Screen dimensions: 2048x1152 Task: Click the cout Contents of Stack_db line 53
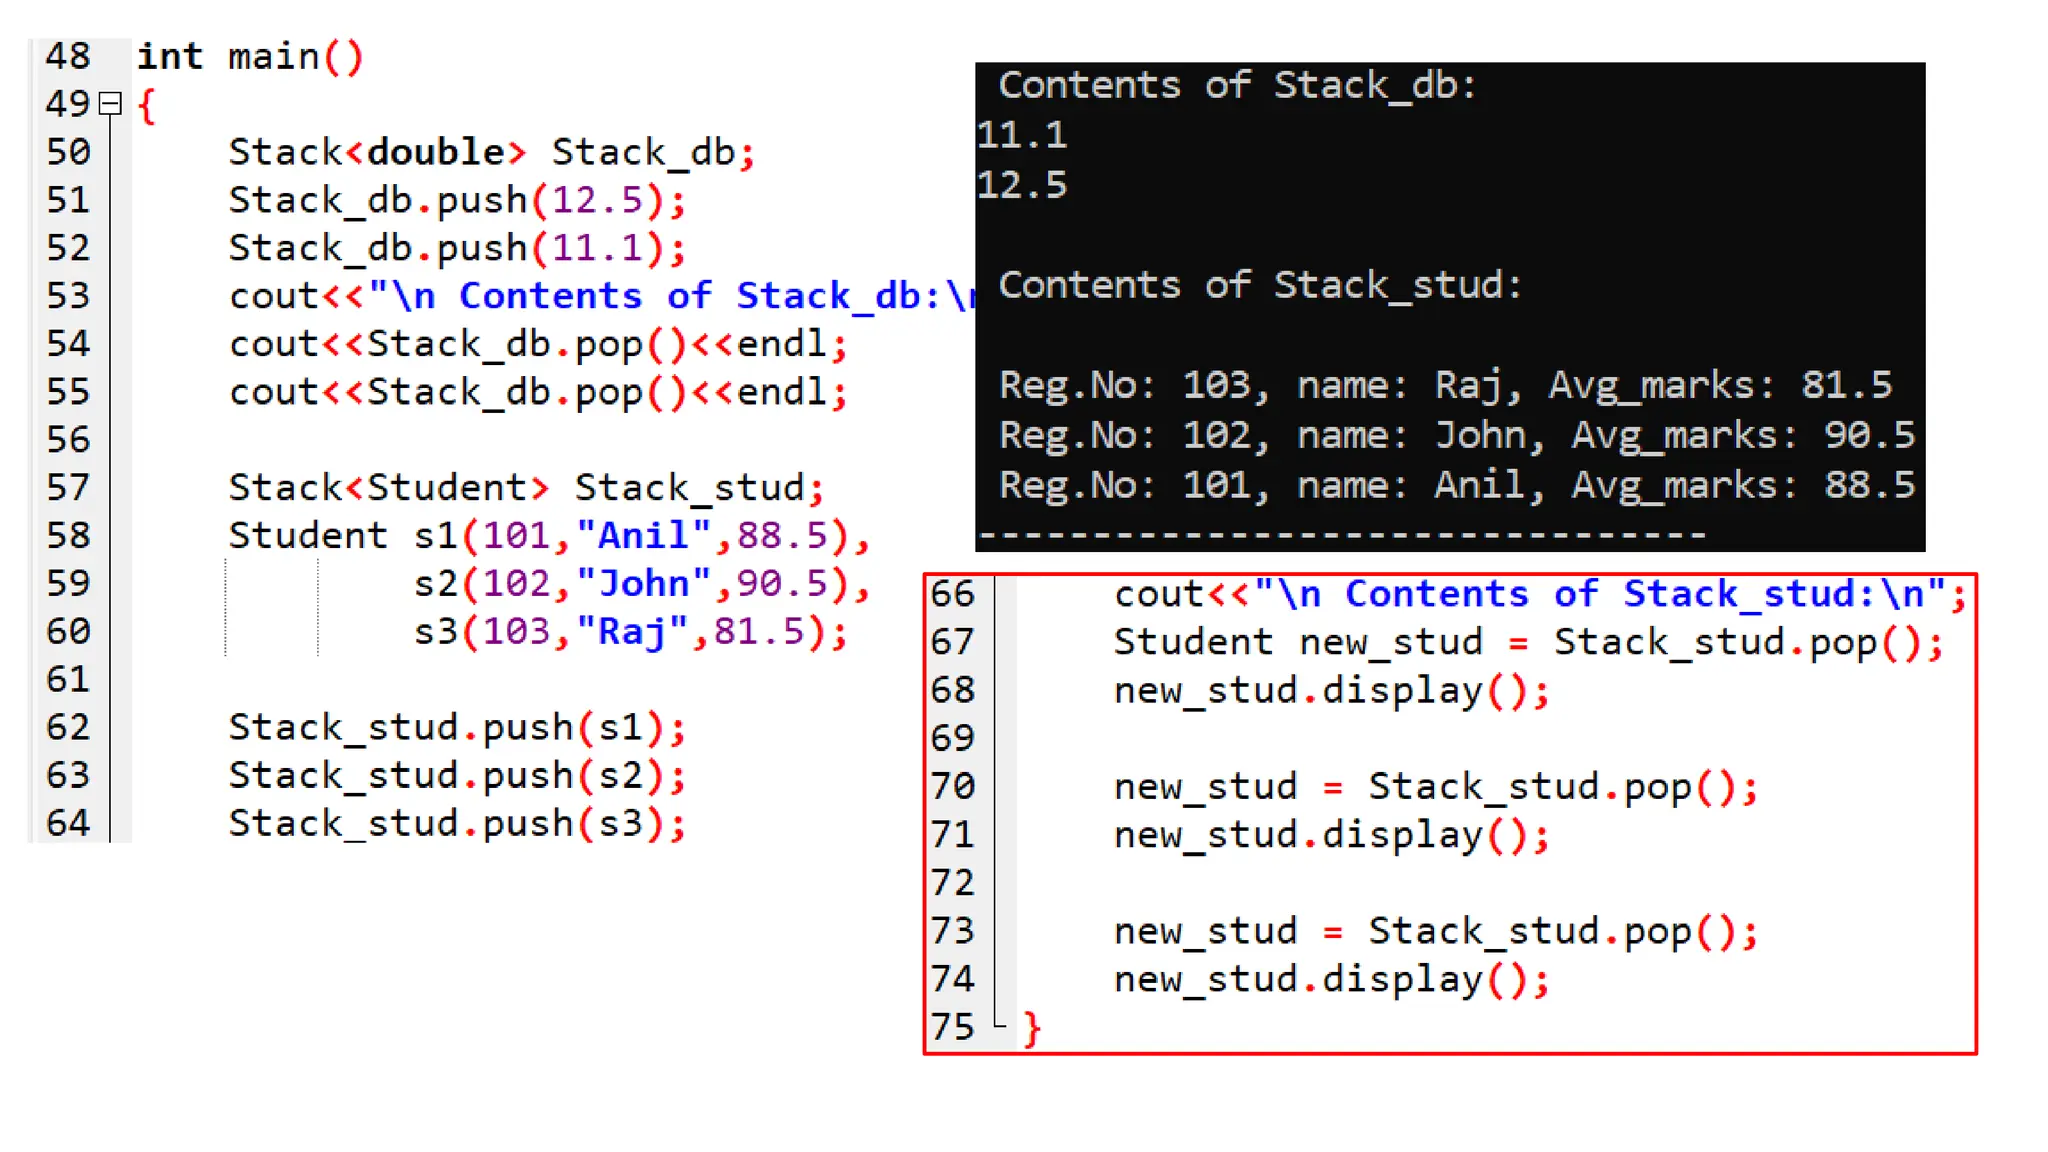pos(601,296)
